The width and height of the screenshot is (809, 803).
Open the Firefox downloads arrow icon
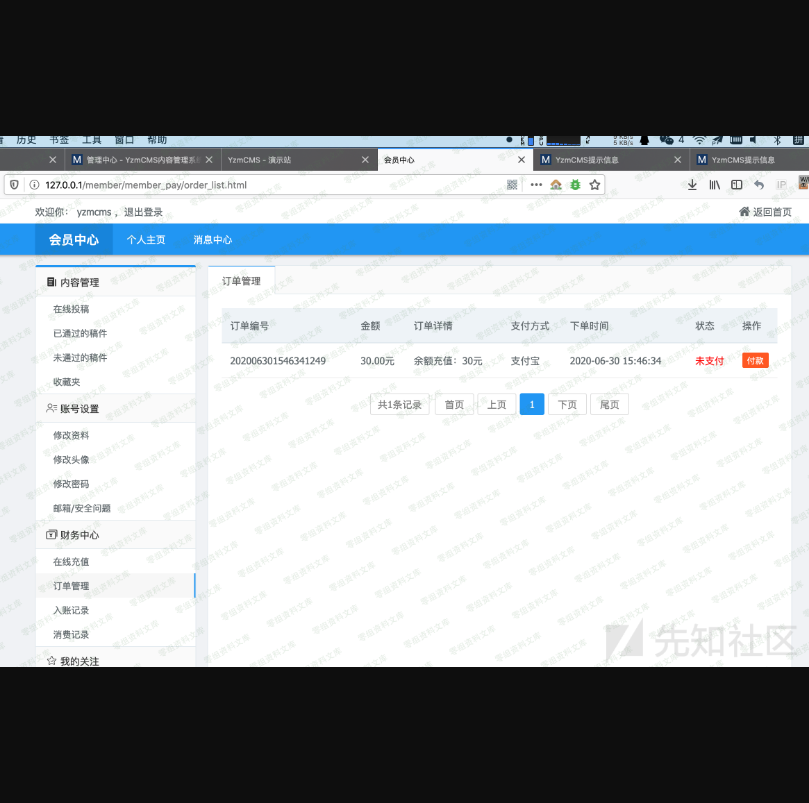point(692,185)
